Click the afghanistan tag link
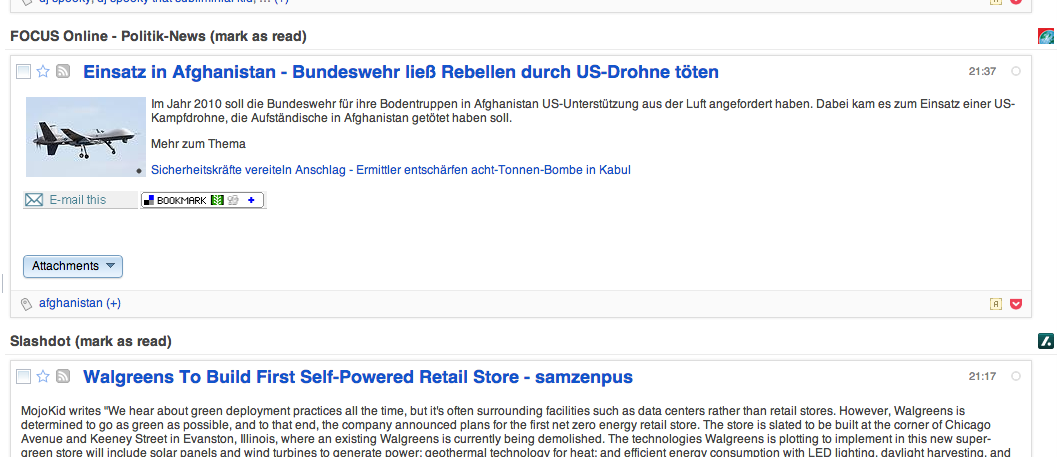This screenshot has width=1057, height=457. pyautogui.click(x=71, y=303)
